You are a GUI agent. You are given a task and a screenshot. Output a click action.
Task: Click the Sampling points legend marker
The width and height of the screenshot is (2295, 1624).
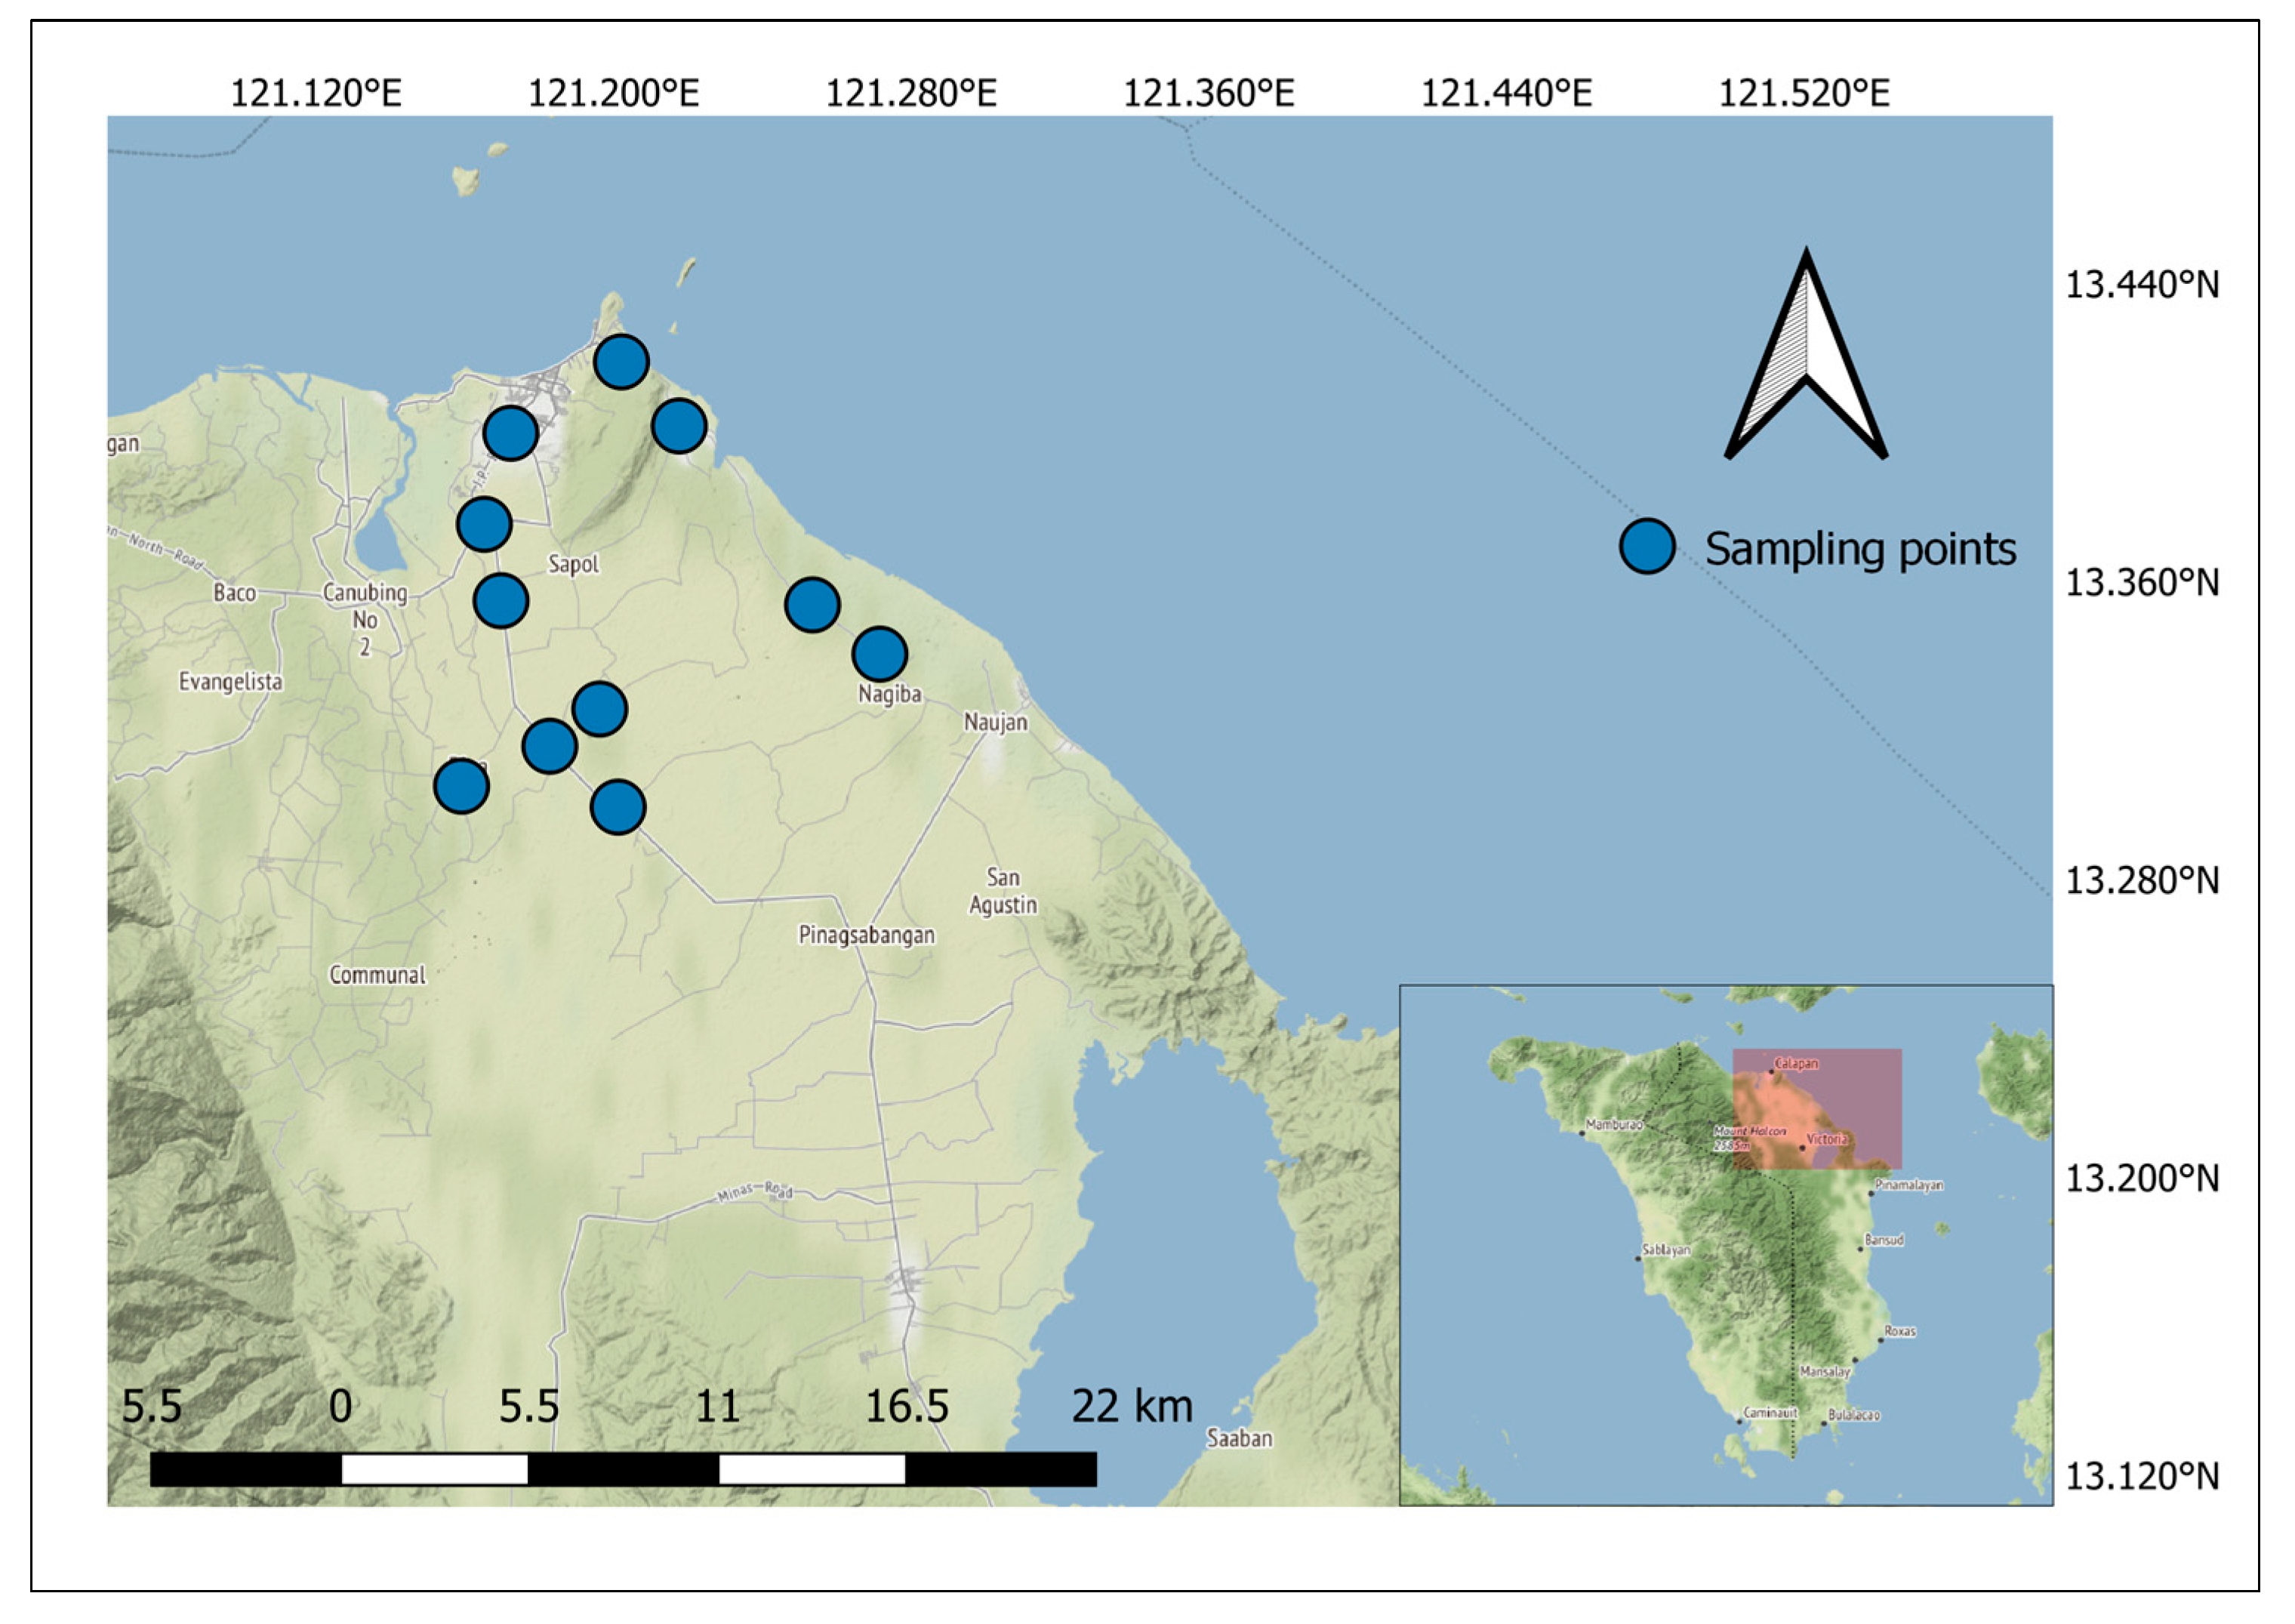click(1647, 547)
